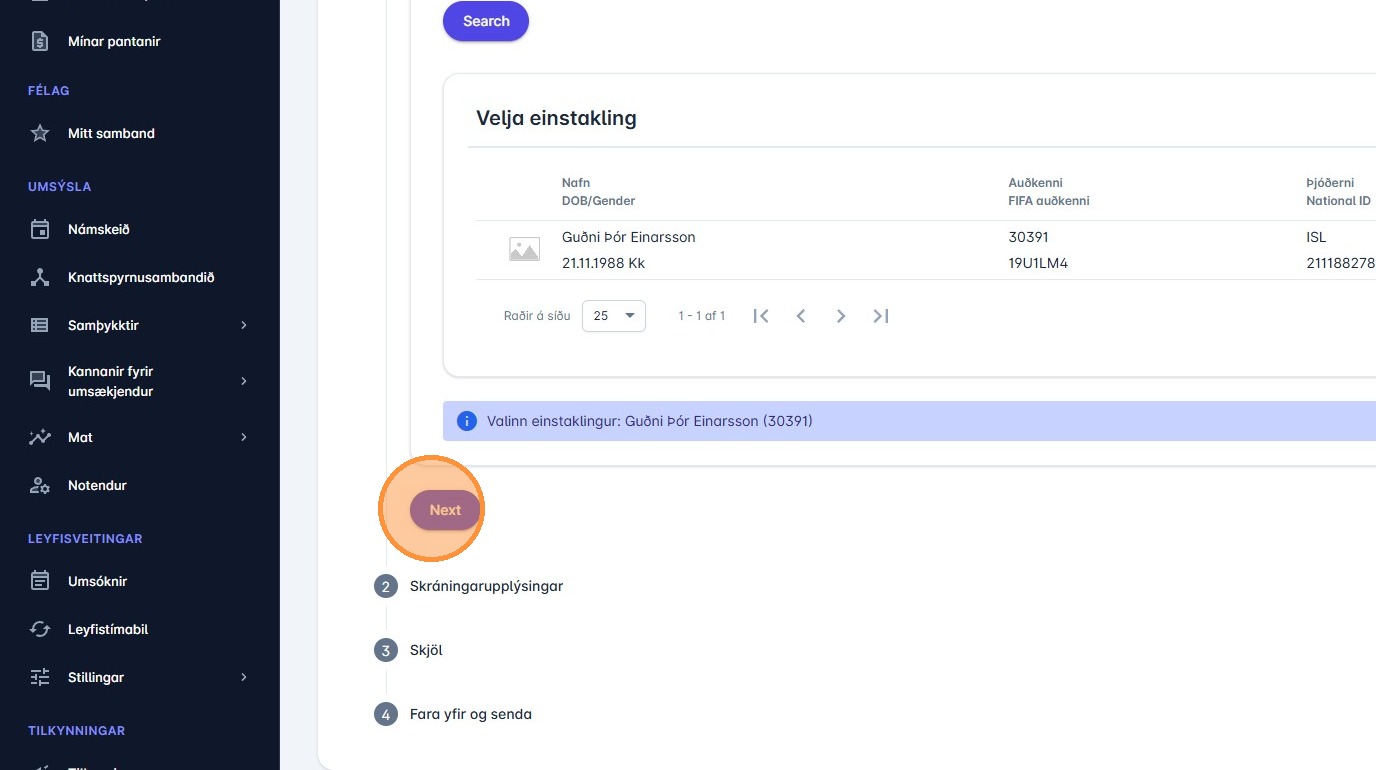
Task: Click the Leyfistímabil cycle arrows icon
Action: pyautogui.click(x=40, y=629)
